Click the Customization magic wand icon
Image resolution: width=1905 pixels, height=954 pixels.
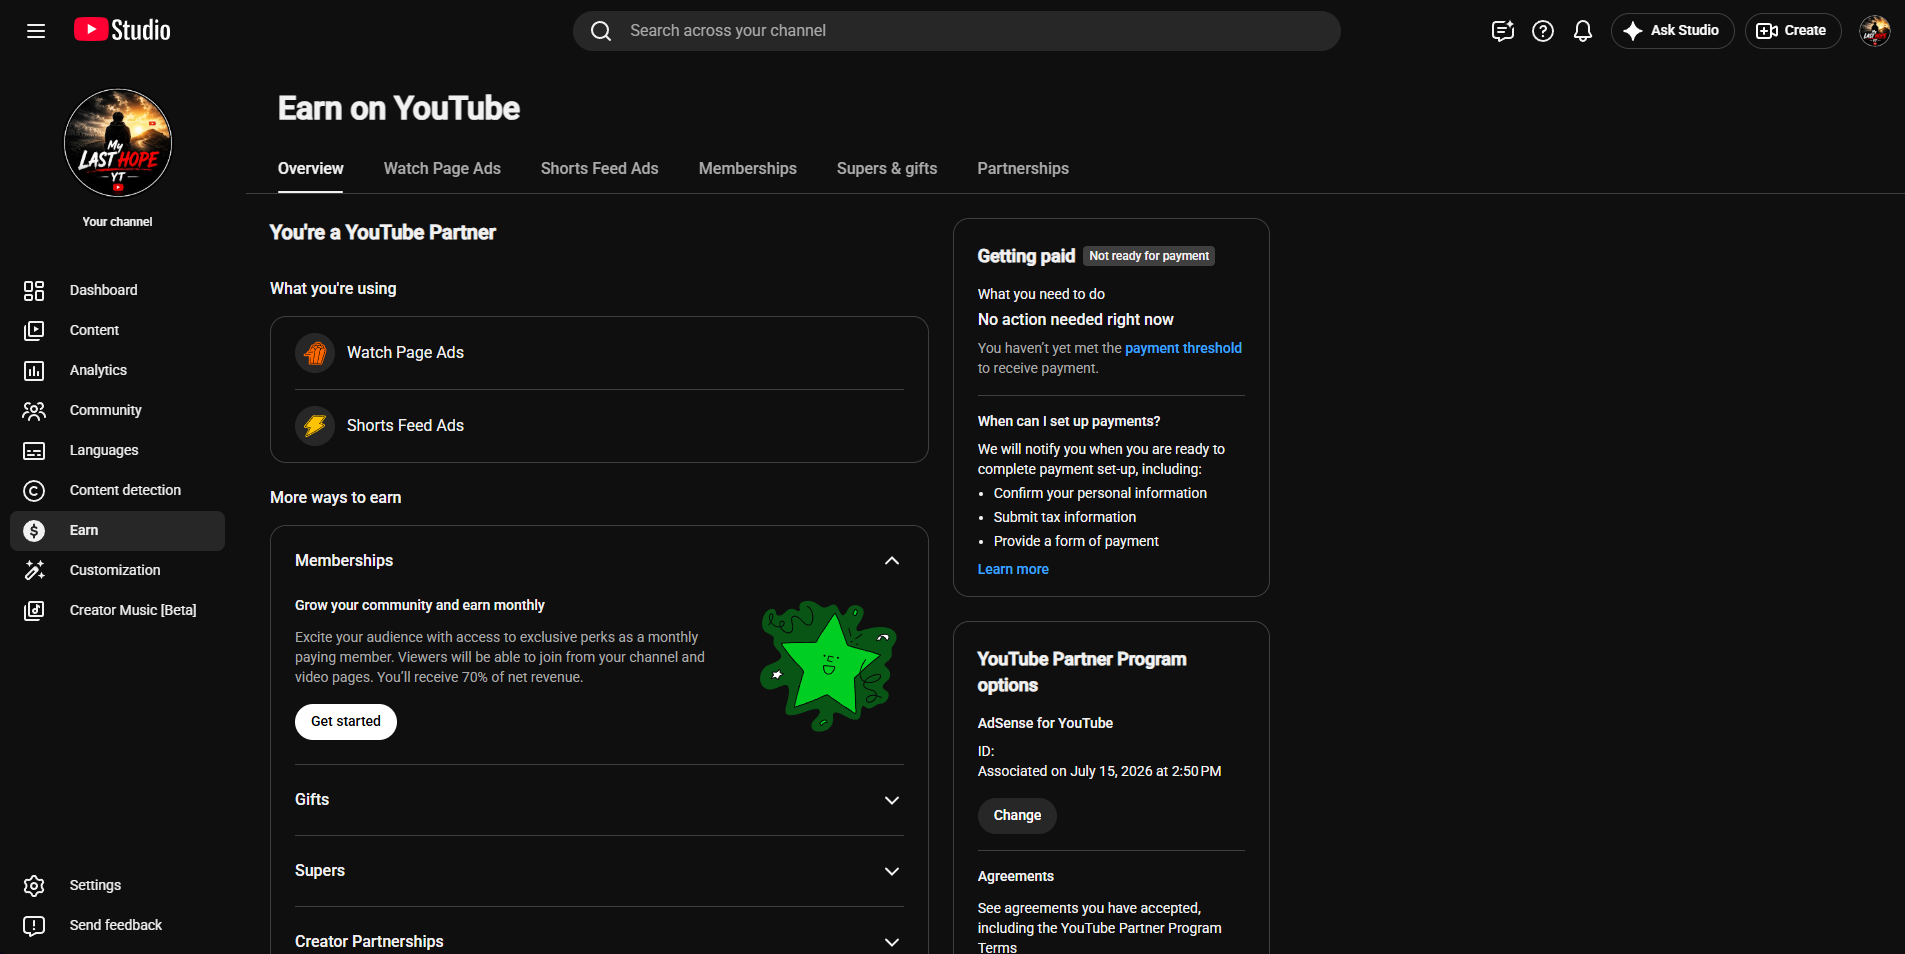pos(34,570)
